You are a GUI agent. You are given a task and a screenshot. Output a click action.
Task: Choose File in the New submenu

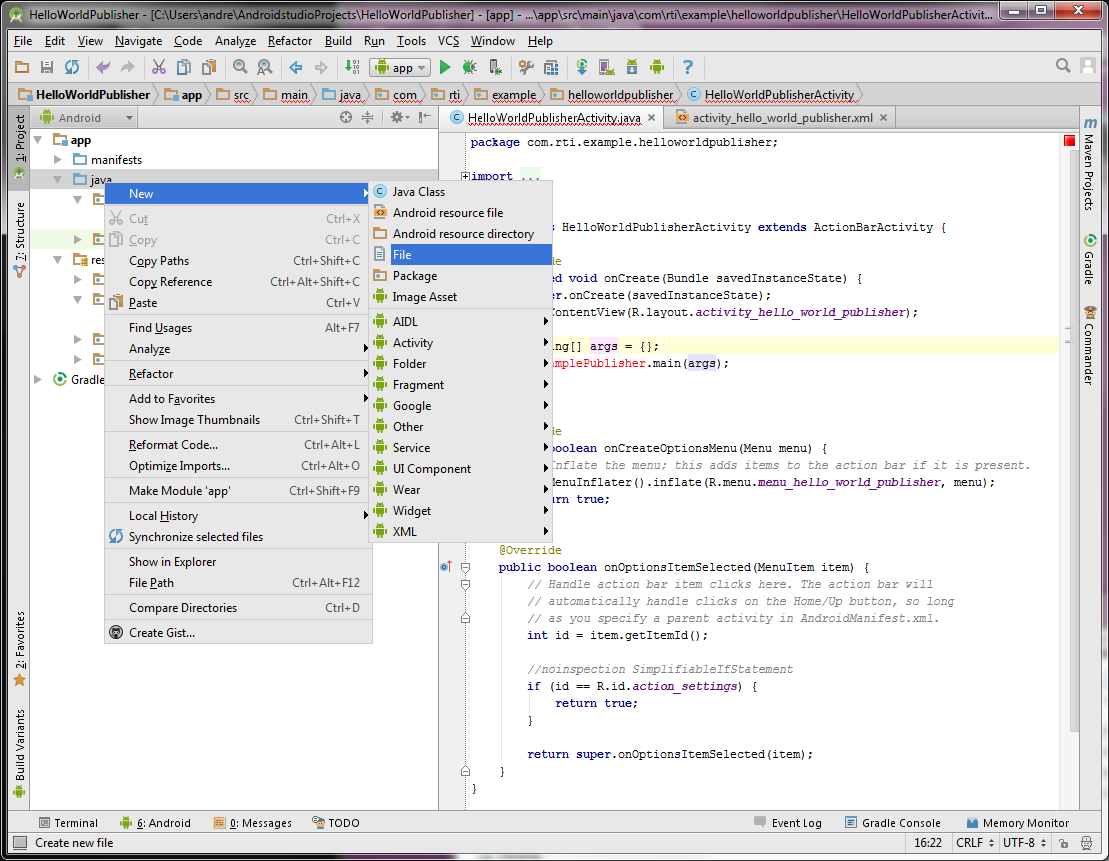tap(460, 255)
